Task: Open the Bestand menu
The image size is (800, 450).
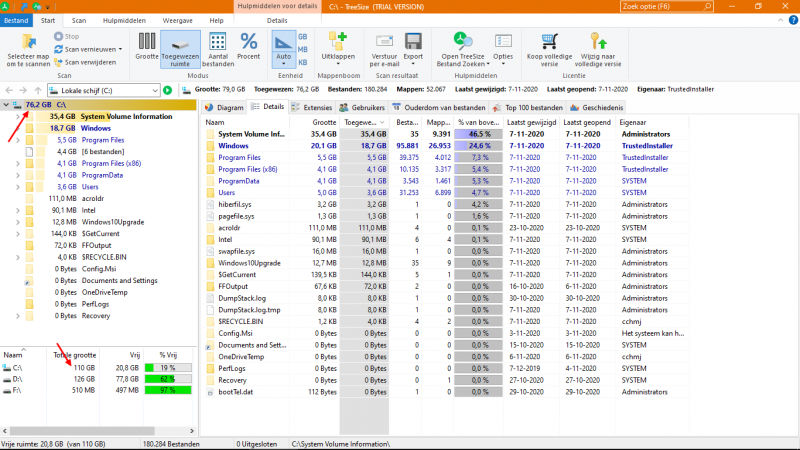Action: click(16, 20)
